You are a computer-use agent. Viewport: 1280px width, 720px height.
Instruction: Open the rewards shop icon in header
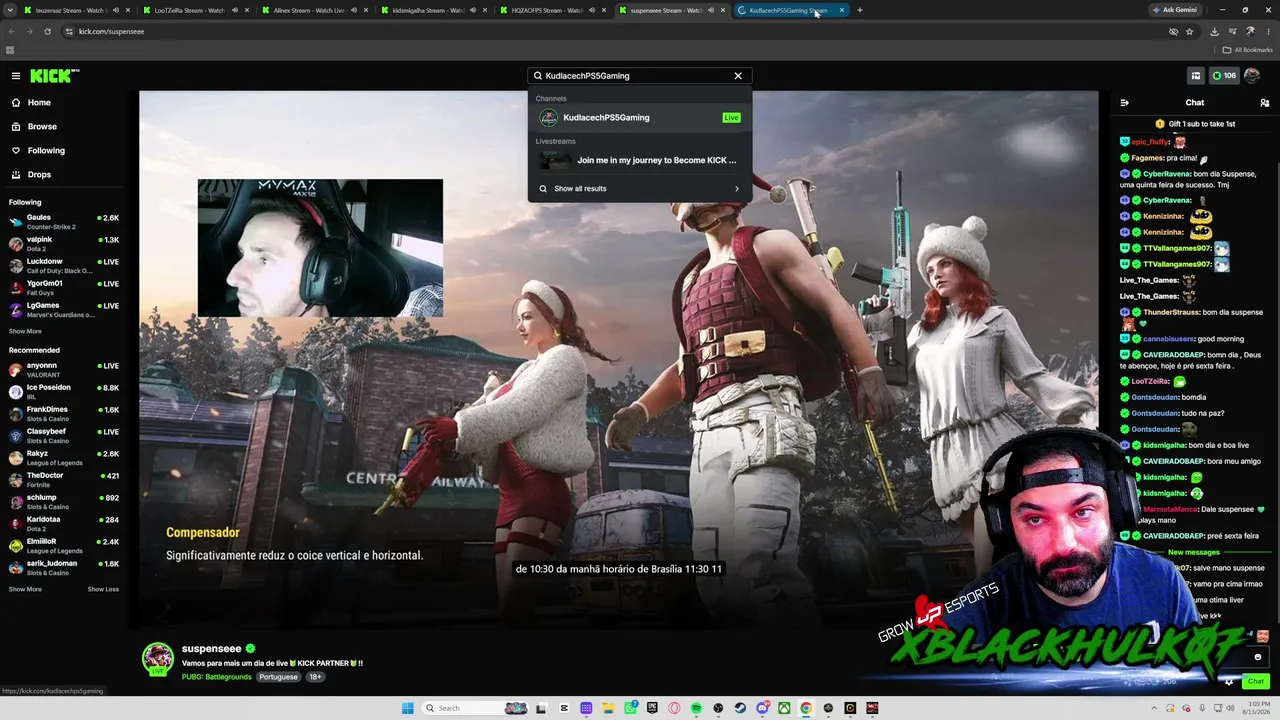(x=1195, y=76)
